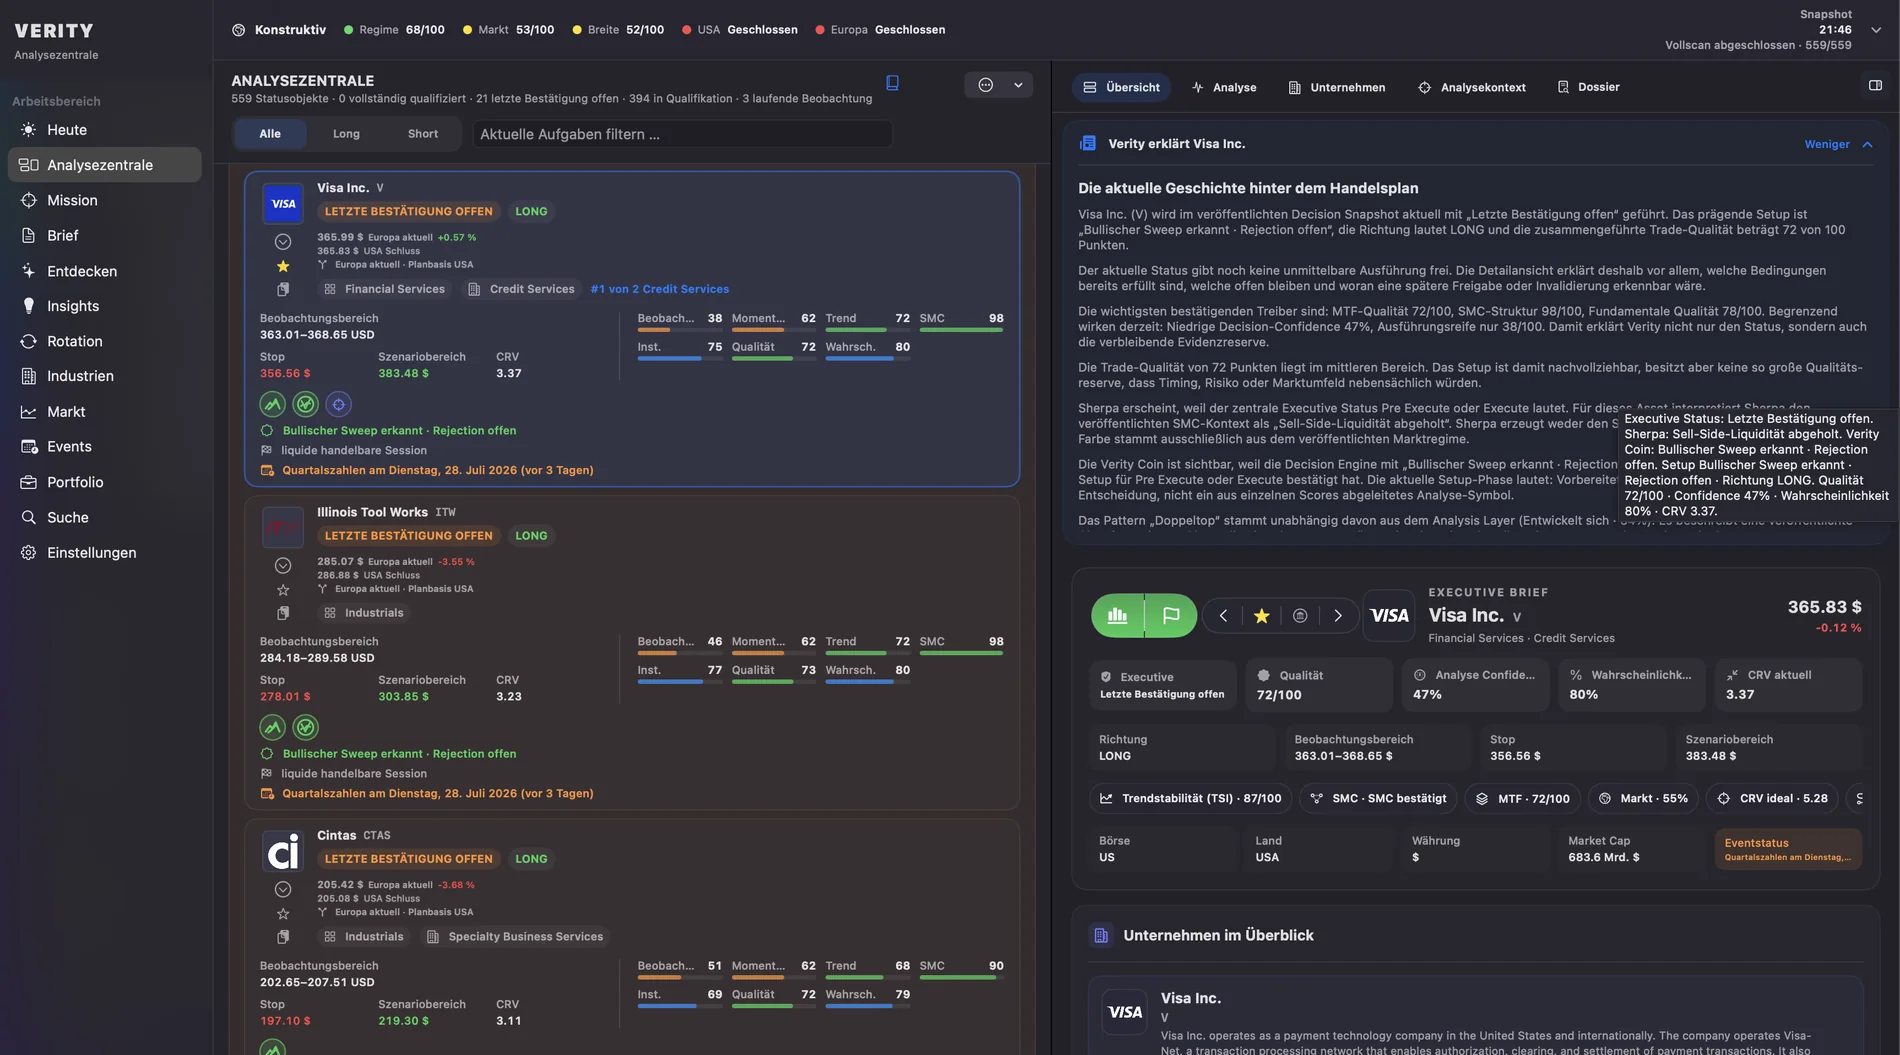The image size is (1900, 1055).
Task: Click the Markt 55% chip
Action: coord(1642,798)
